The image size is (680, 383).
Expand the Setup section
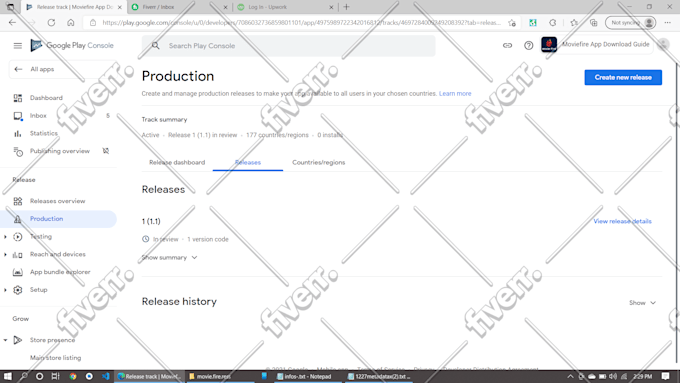pyautogui.click(x=5, y=290)
